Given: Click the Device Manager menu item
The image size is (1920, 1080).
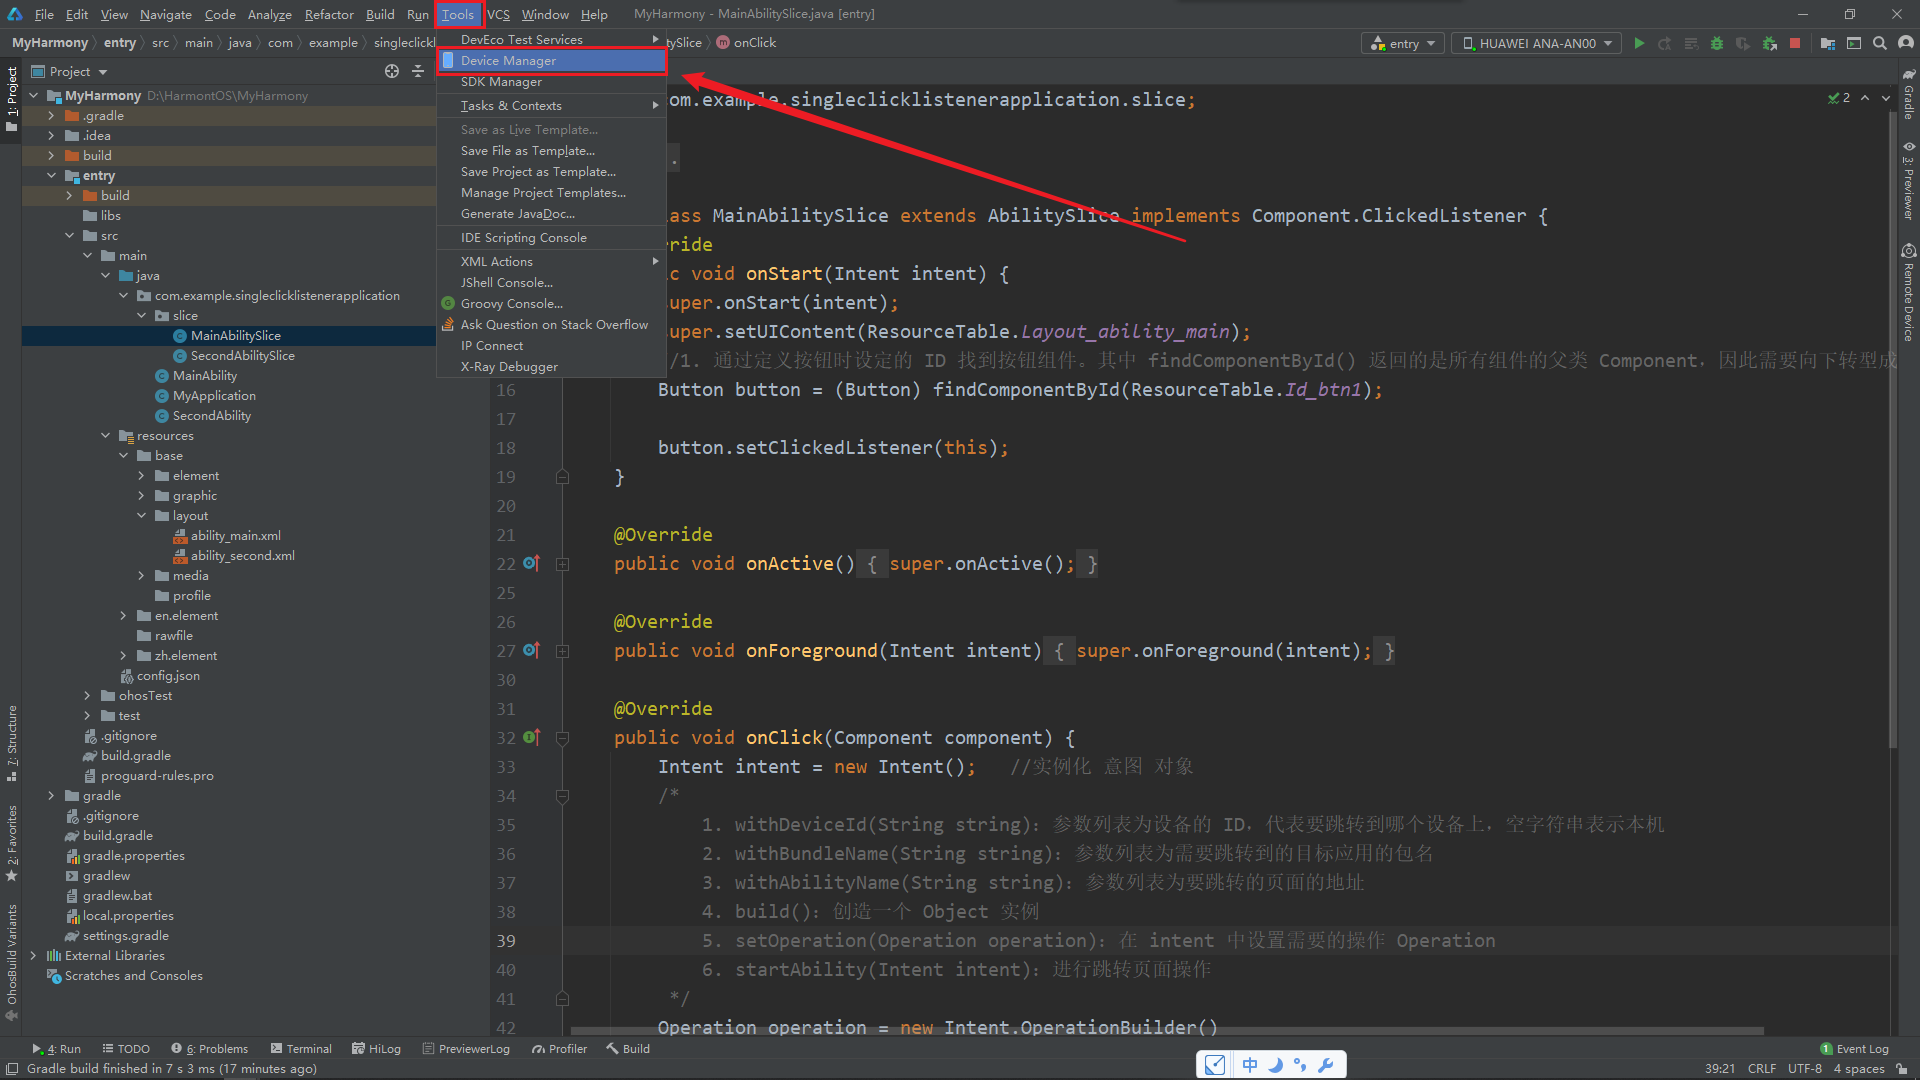Looking at the screenshot, I should click(x=506, y=61).
